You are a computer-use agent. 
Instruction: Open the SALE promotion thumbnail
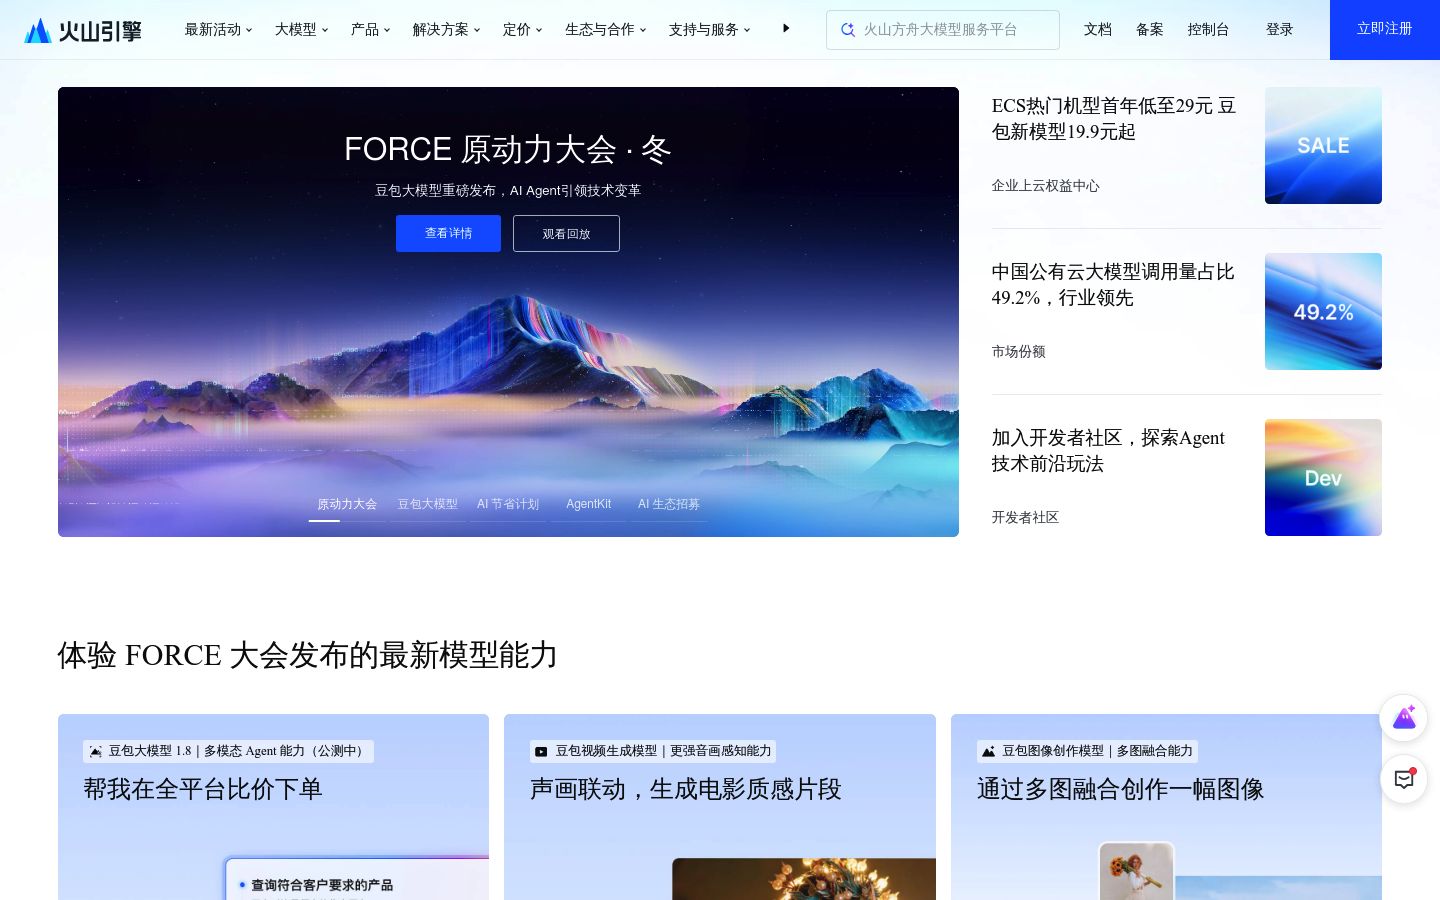click(x=1323, y=145)
